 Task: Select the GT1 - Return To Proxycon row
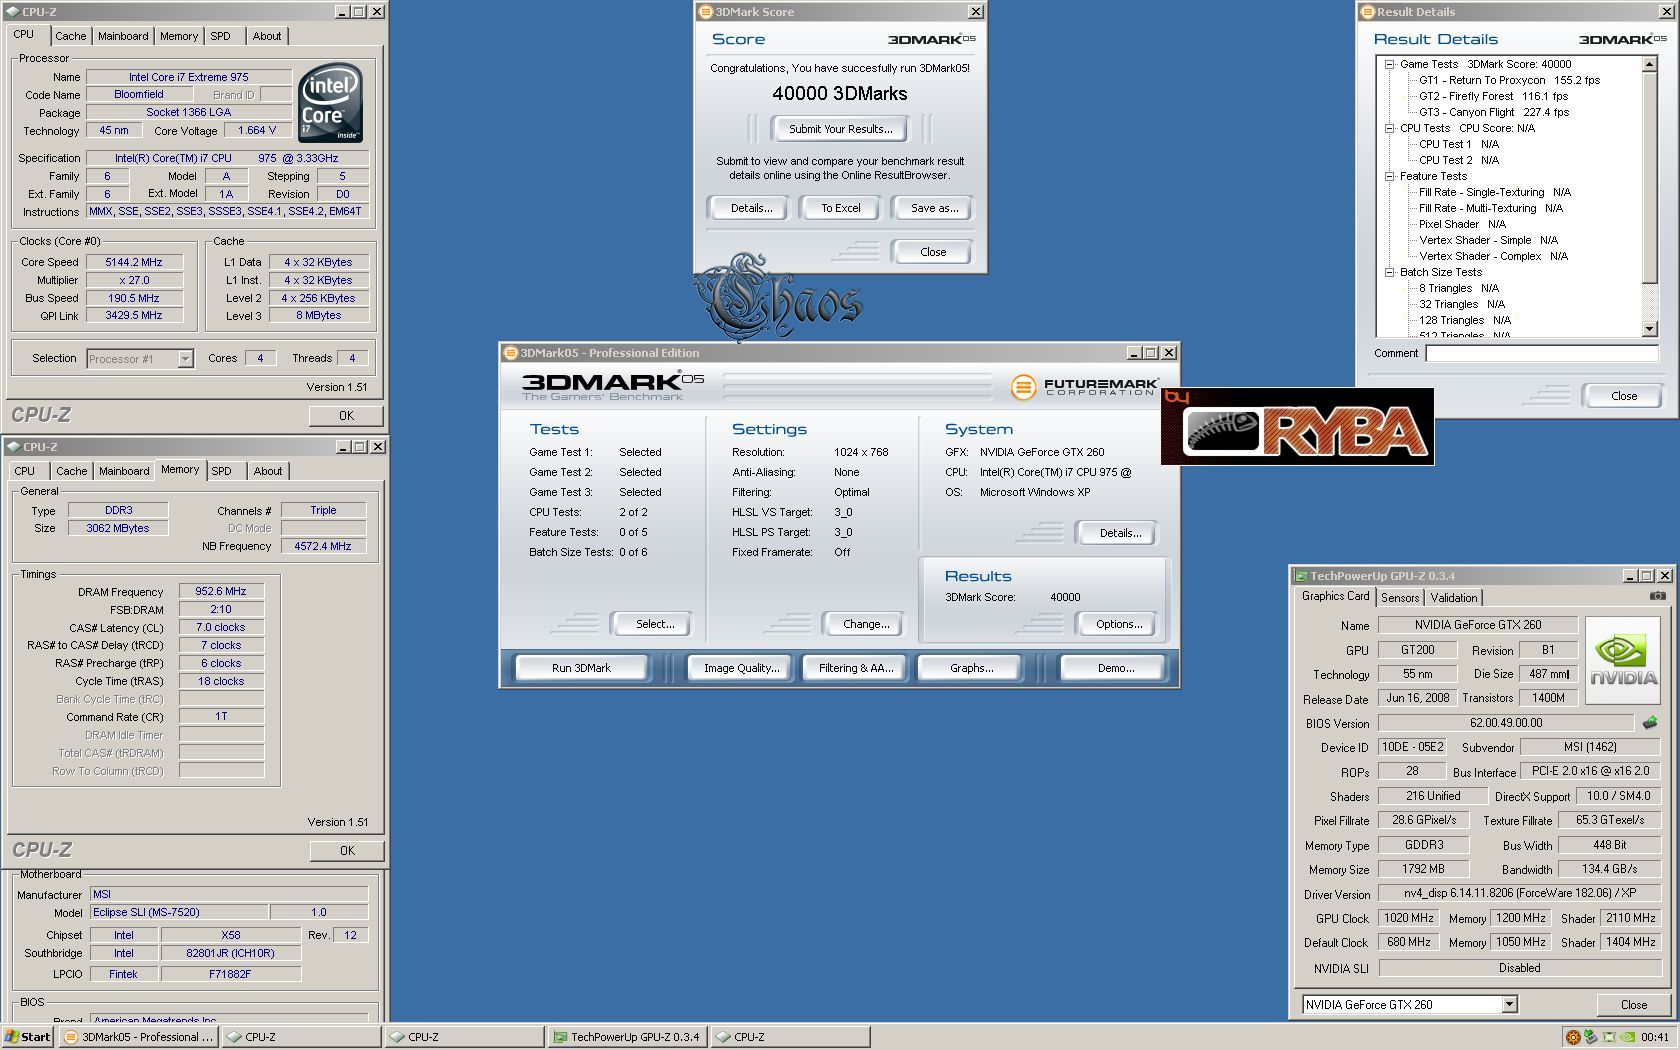coord(1509,80)
